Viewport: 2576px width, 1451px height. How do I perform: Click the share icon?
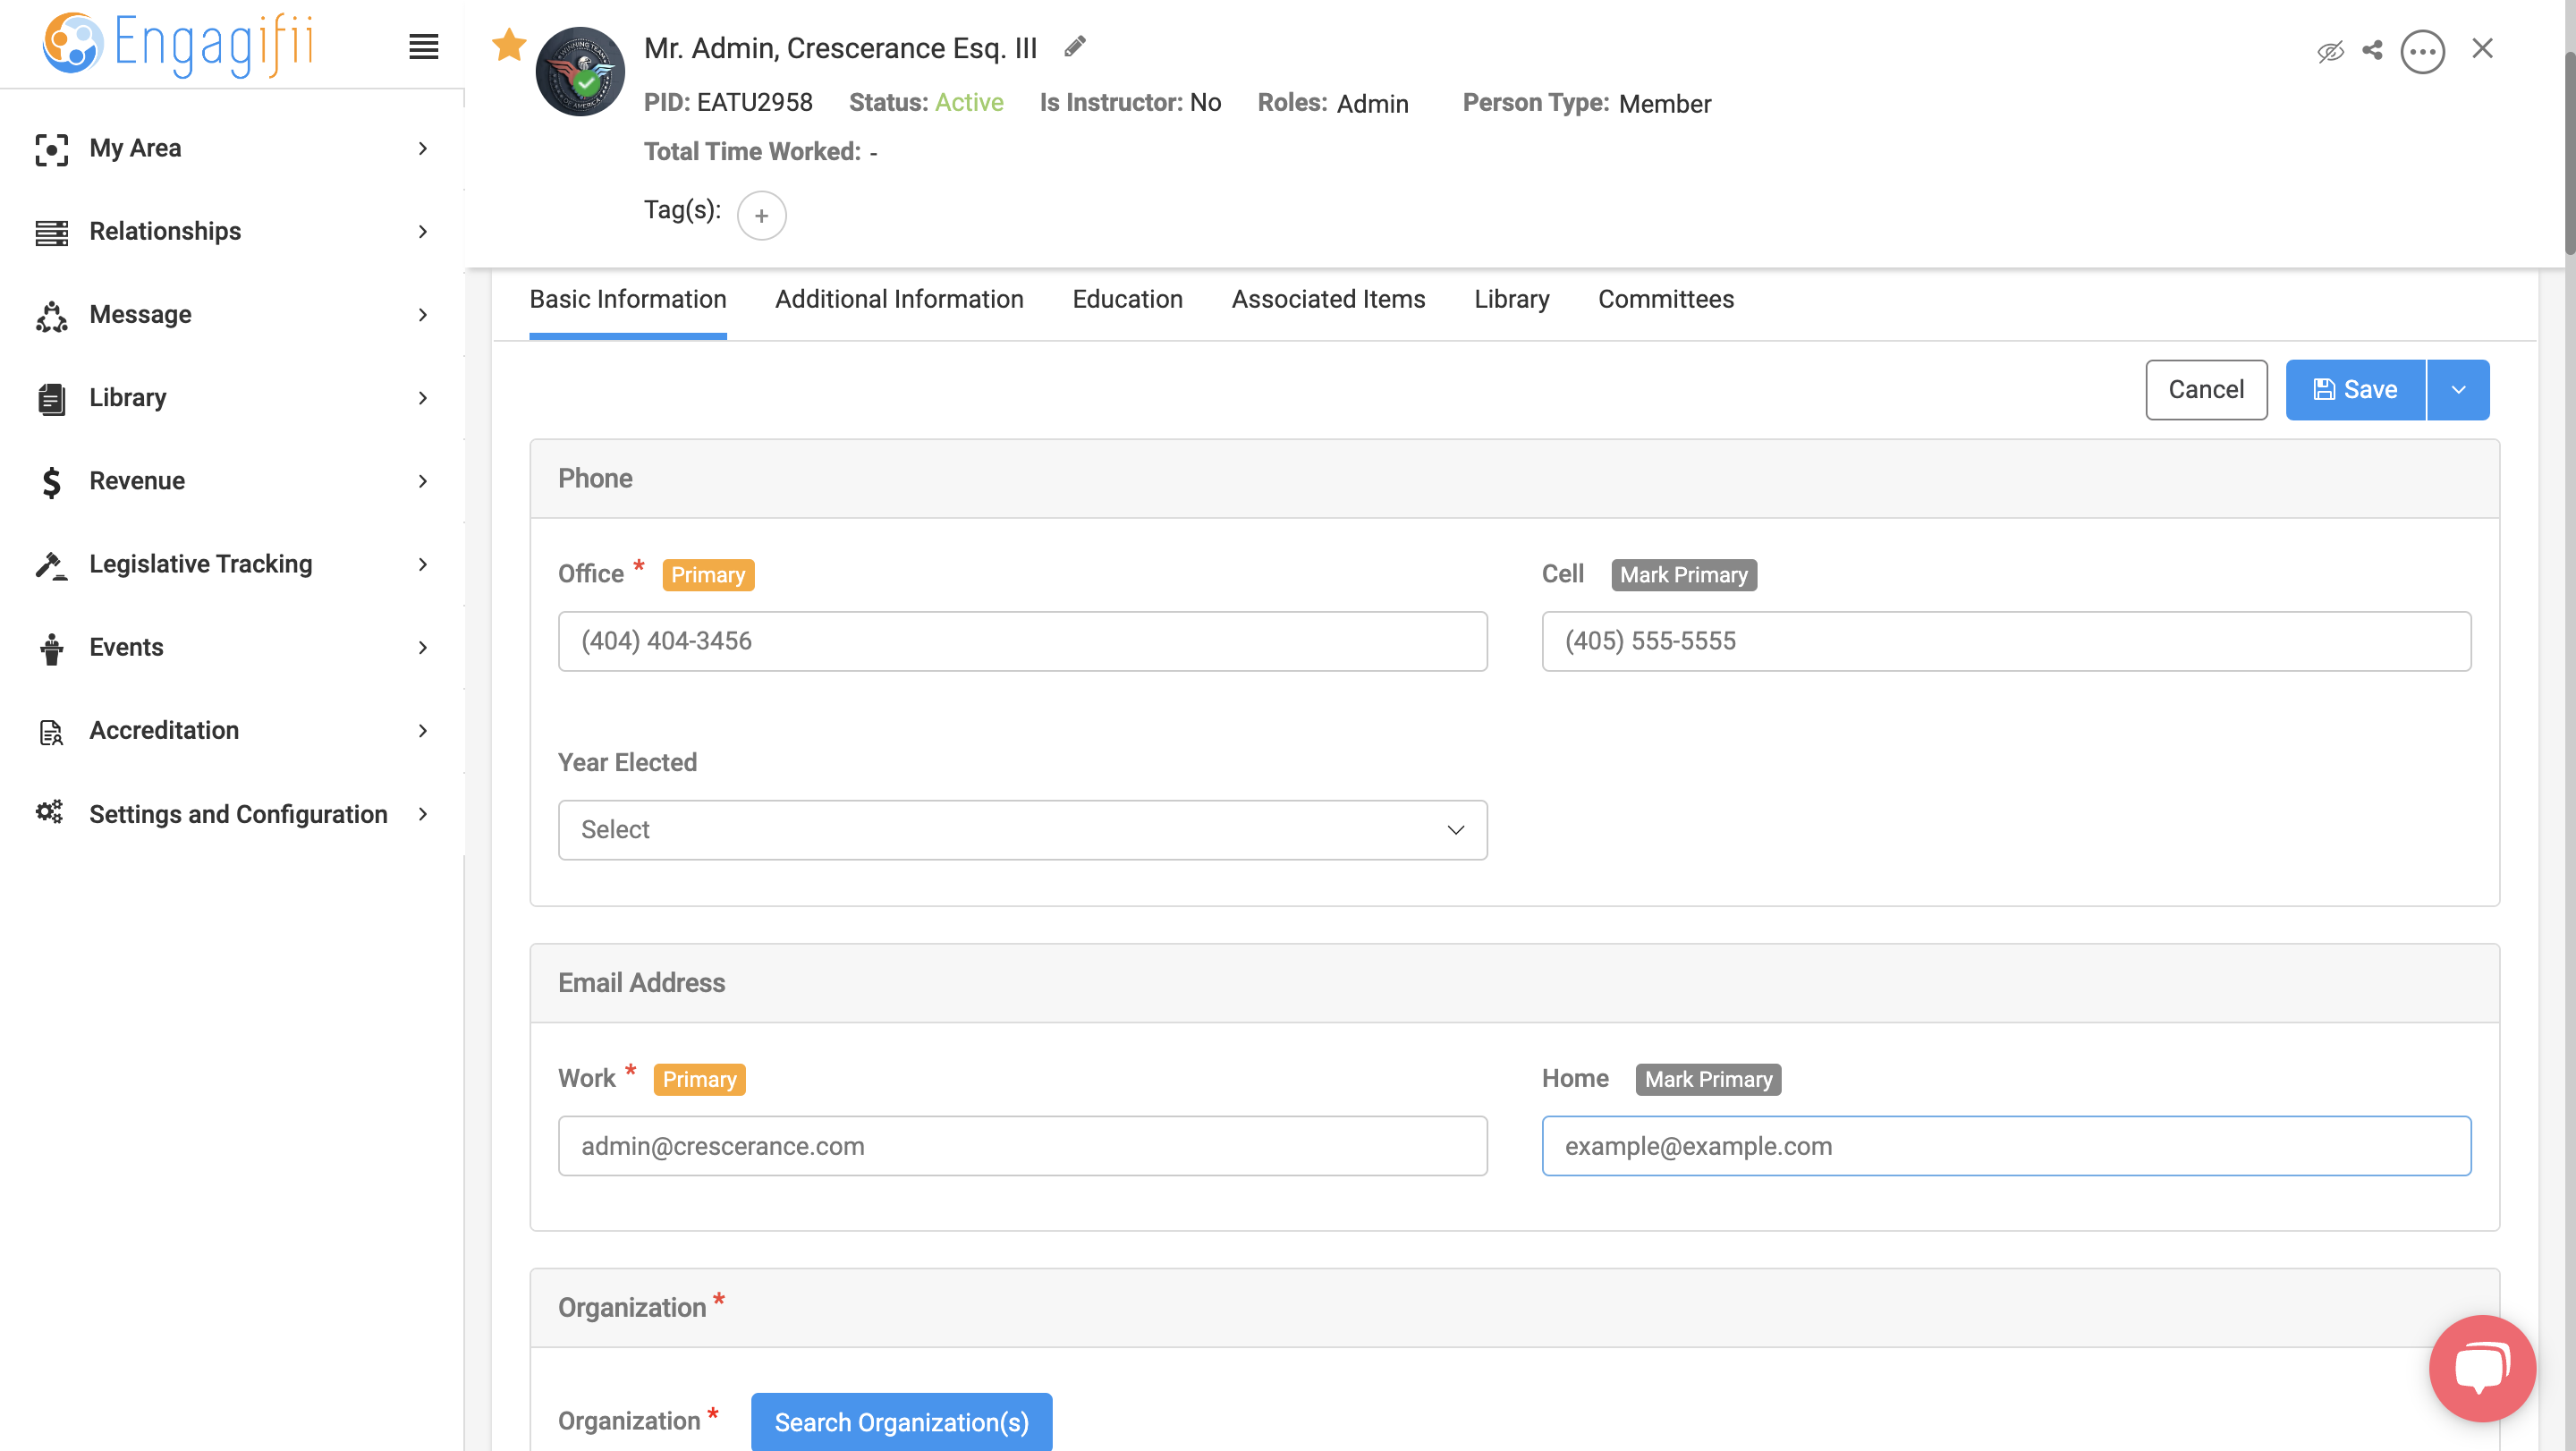2372,50
